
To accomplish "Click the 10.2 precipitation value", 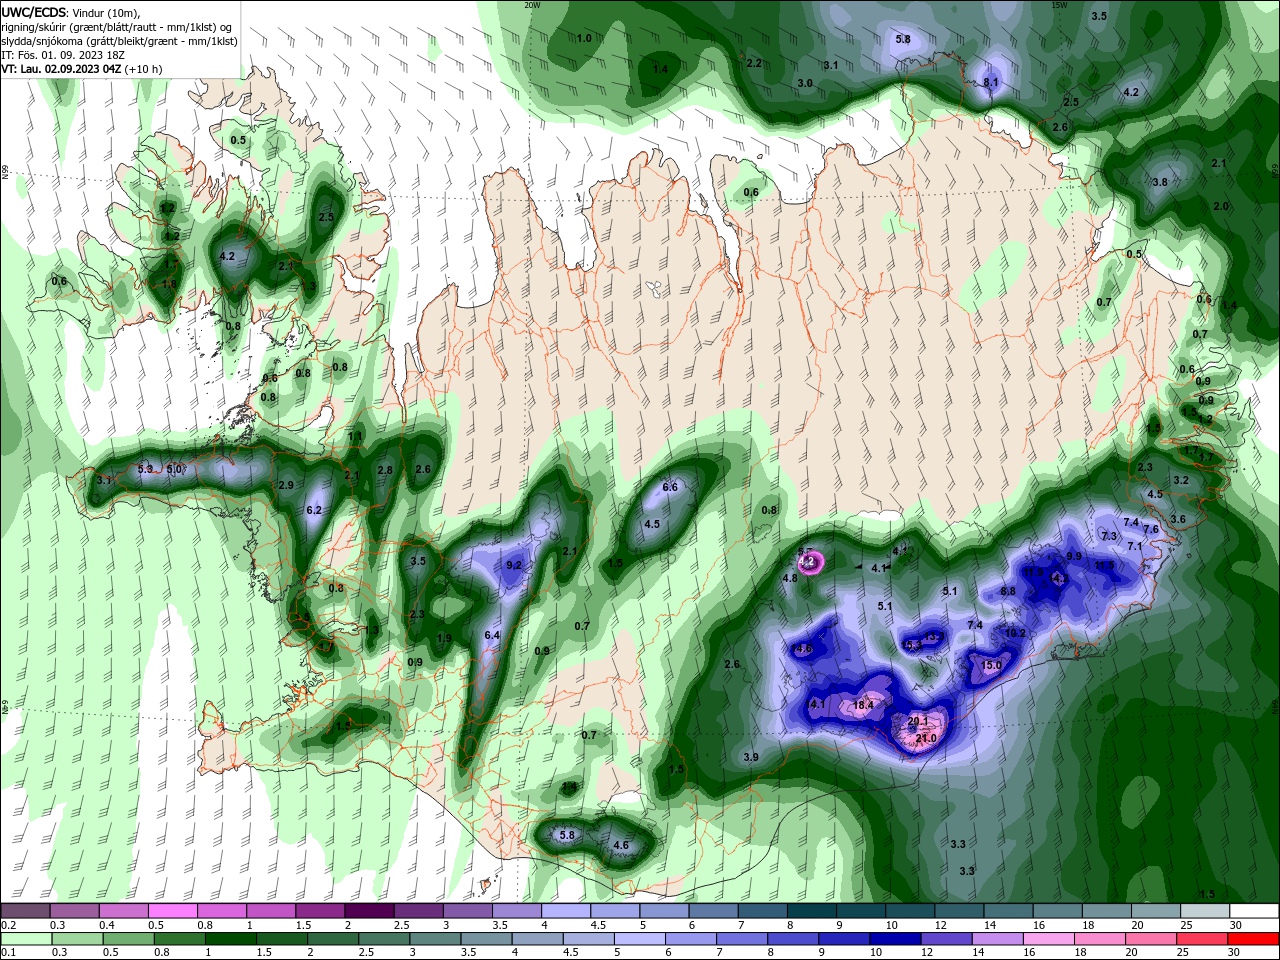I will click(1015, 633).
